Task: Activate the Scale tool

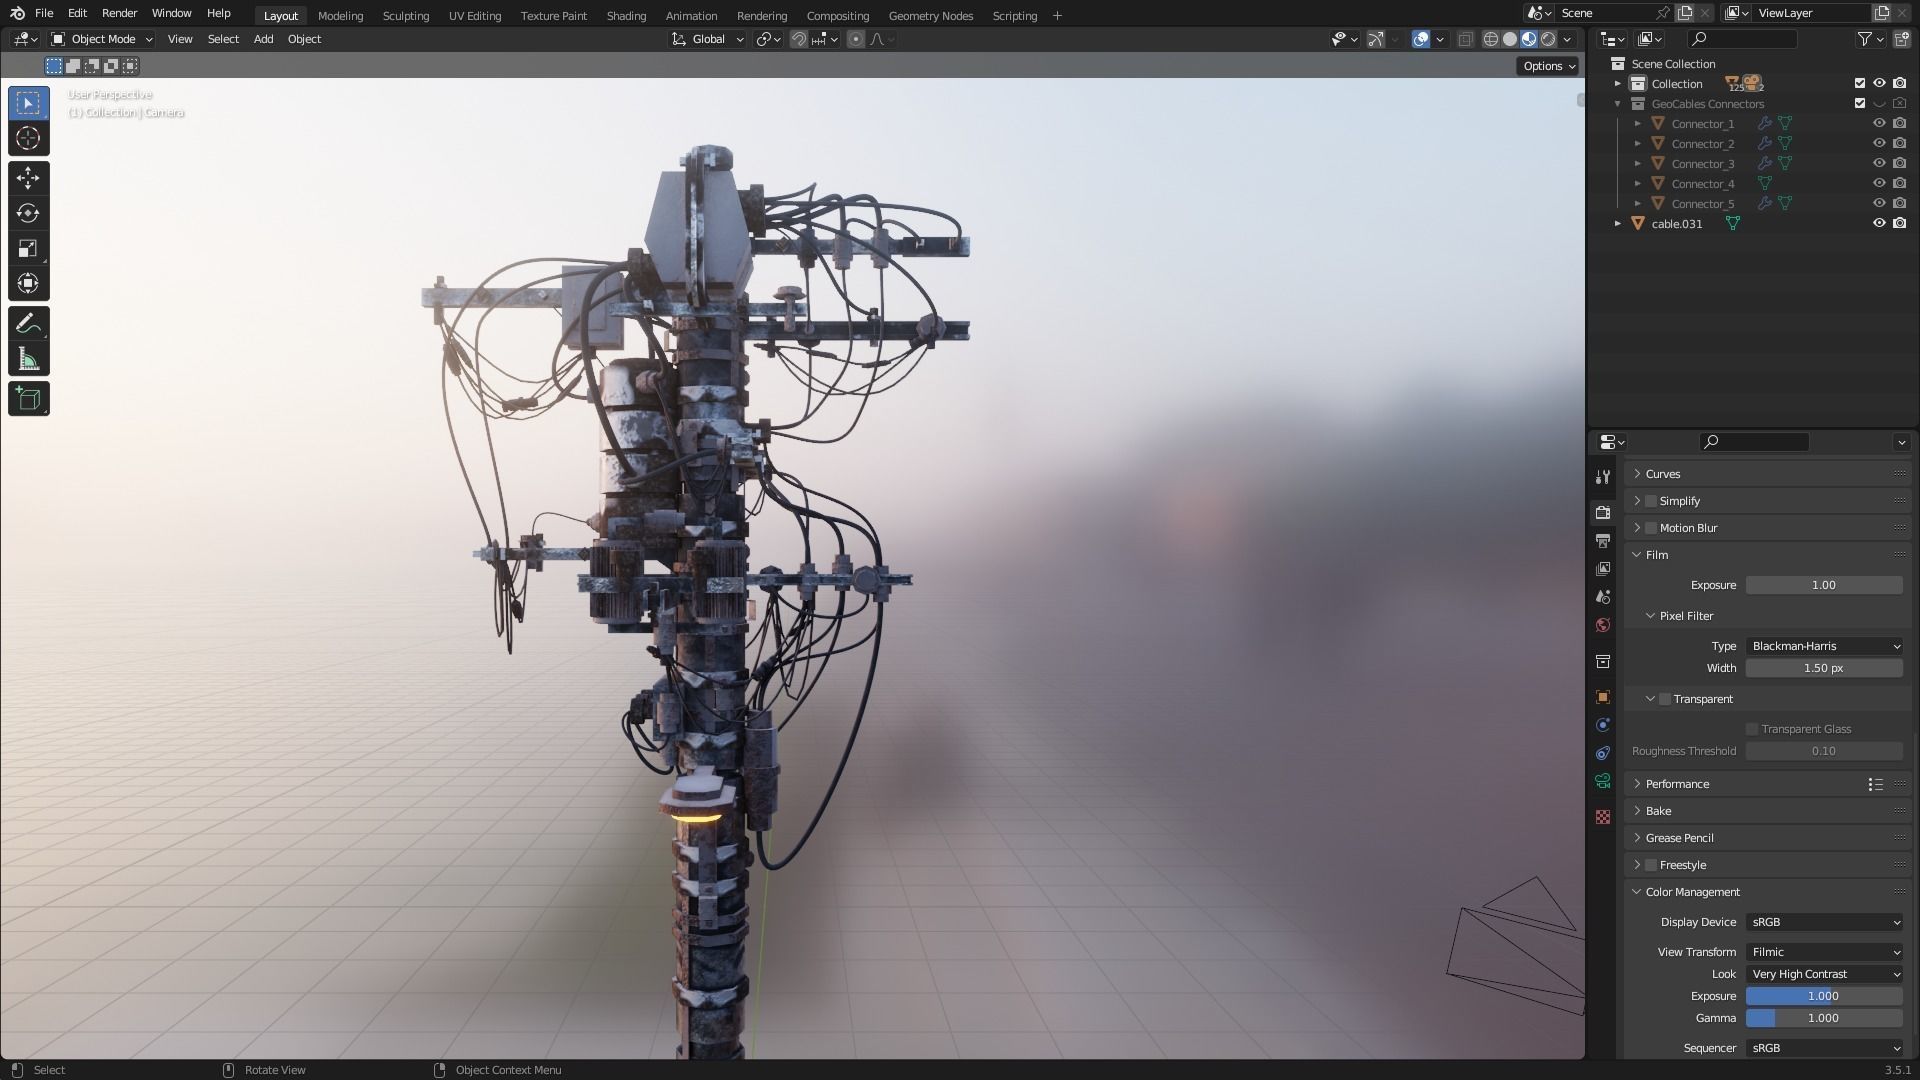Action: coord(28,248)
